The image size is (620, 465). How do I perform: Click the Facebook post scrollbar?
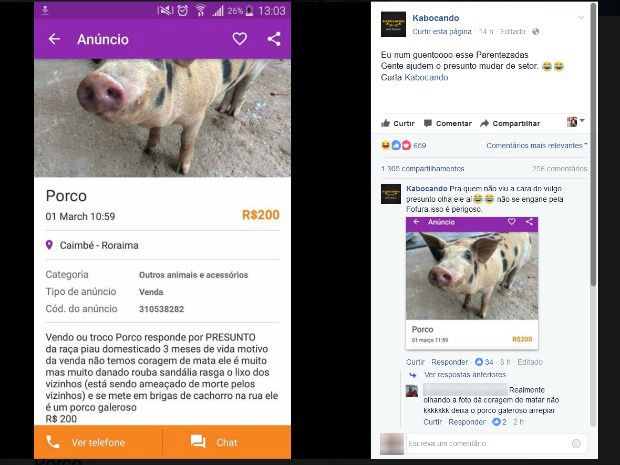pyautogui.click(x=593, y=144)
